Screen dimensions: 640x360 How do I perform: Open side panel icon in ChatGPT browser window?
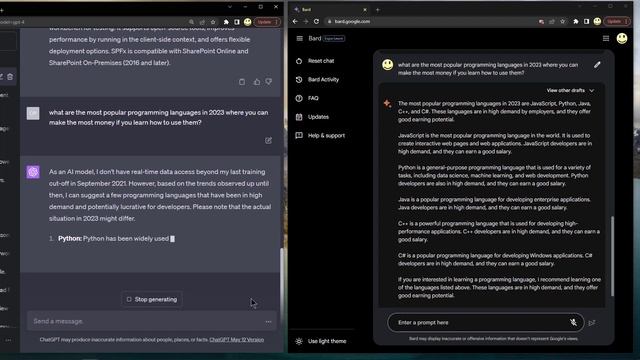click(237, 22)
